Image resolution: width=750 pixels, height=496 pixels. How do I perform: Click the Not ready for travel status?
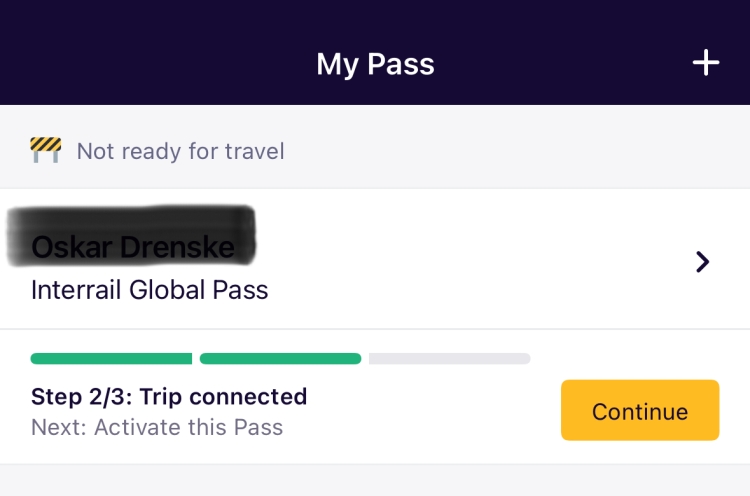(x=180, y=151)
